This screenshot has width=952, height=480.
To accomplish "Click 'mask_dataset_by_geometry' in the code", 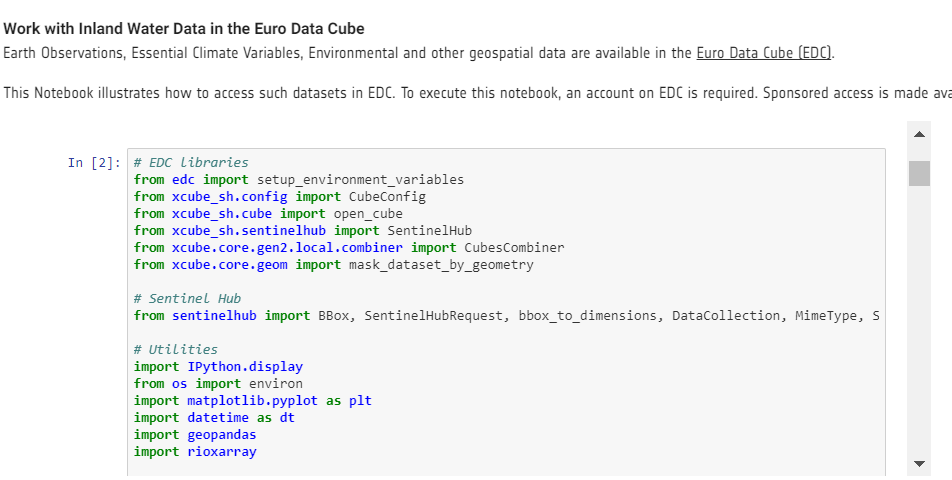I will [441, 265].
